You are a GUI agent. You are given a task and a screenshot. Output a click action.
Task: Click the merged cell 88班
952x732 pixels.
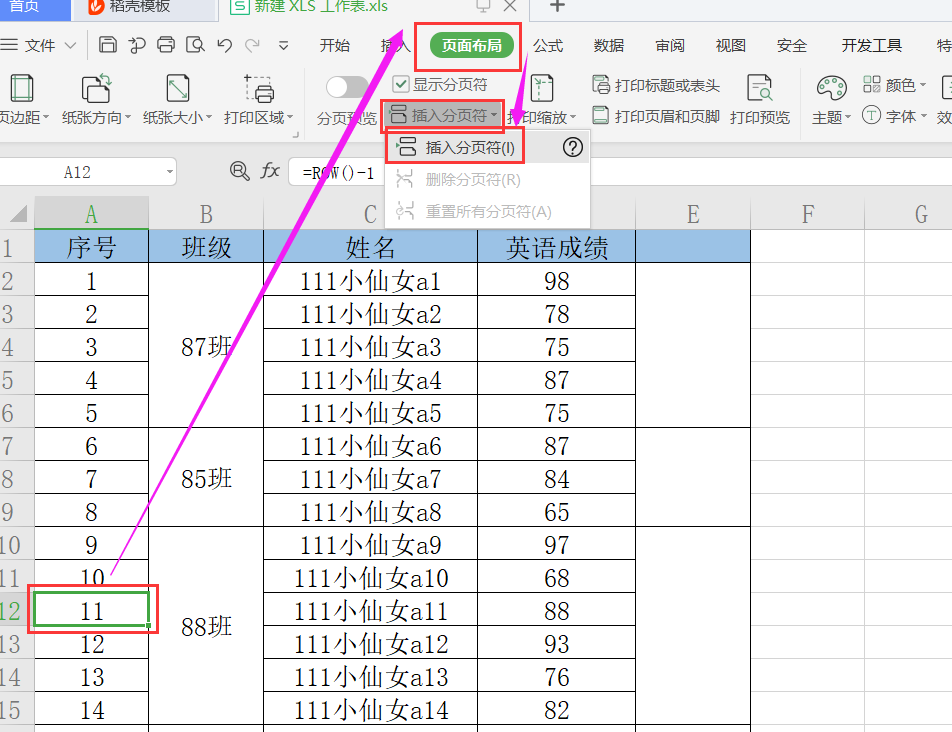pos(206,626)
